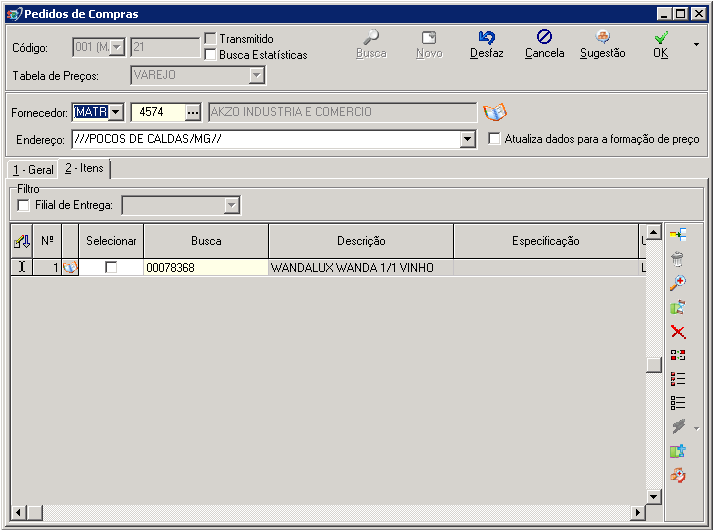Image resolution: width=713 pixels, height=530 pixels.
Task: Click the Cancela toolbar button
Action: point(544,44)
